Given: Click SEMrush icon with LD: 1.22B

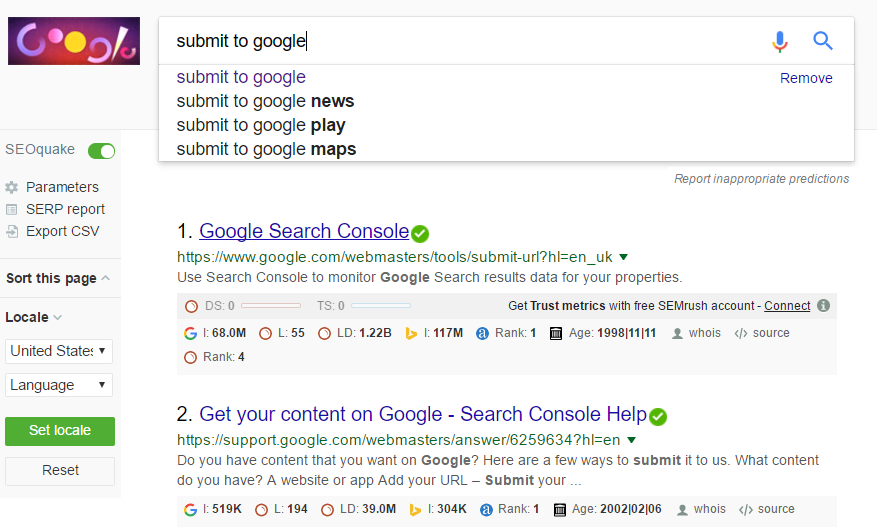Looking at the screenshot, I should point(324,333).
